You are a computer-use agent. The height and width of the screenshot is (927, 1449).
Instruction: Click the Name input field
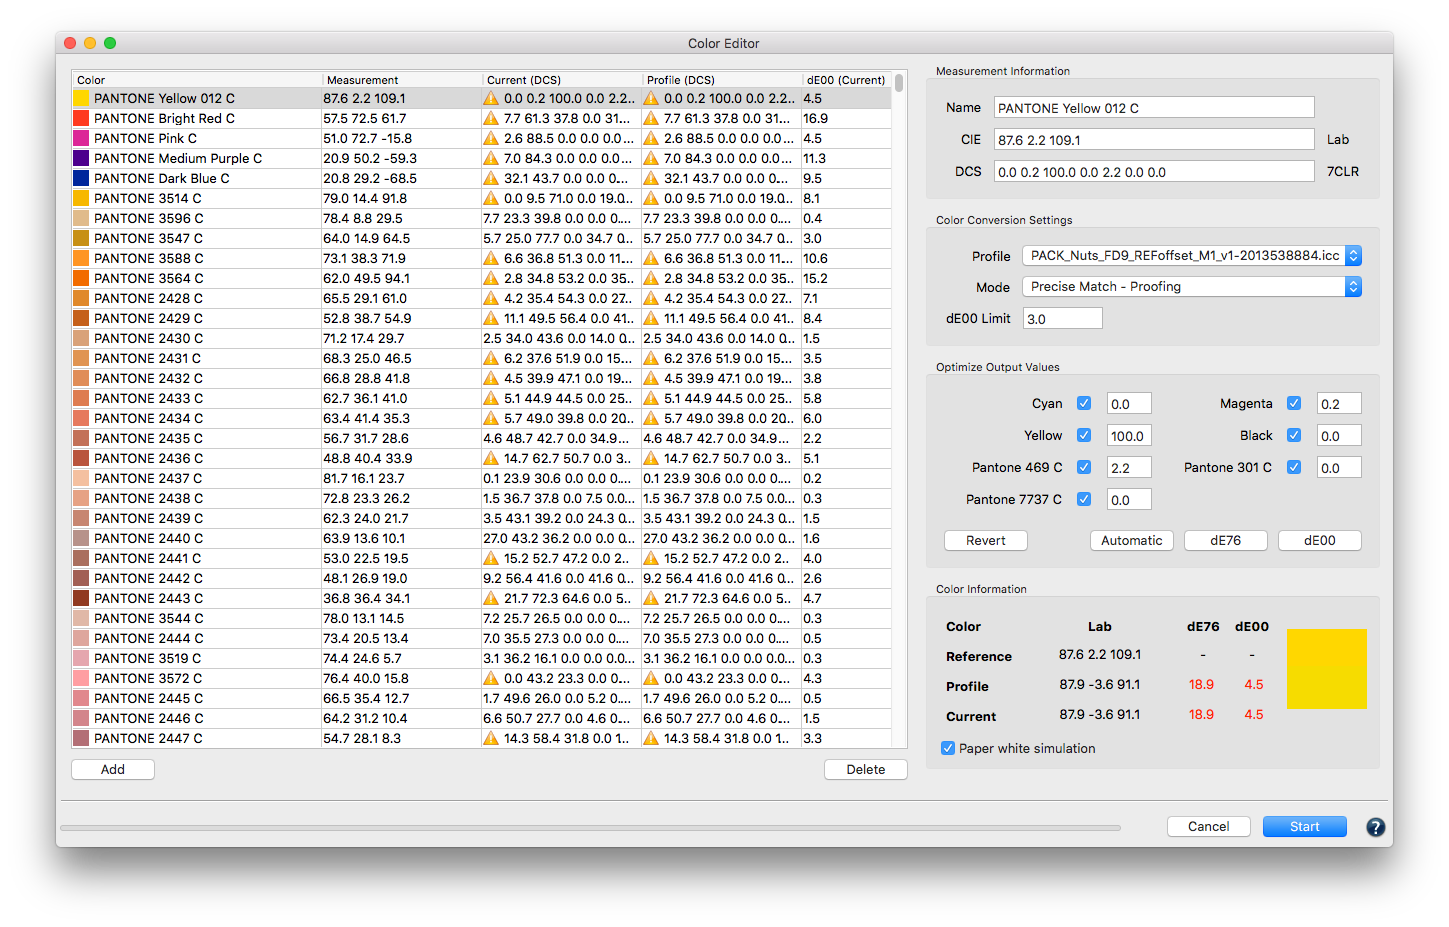coord(1154,108)
